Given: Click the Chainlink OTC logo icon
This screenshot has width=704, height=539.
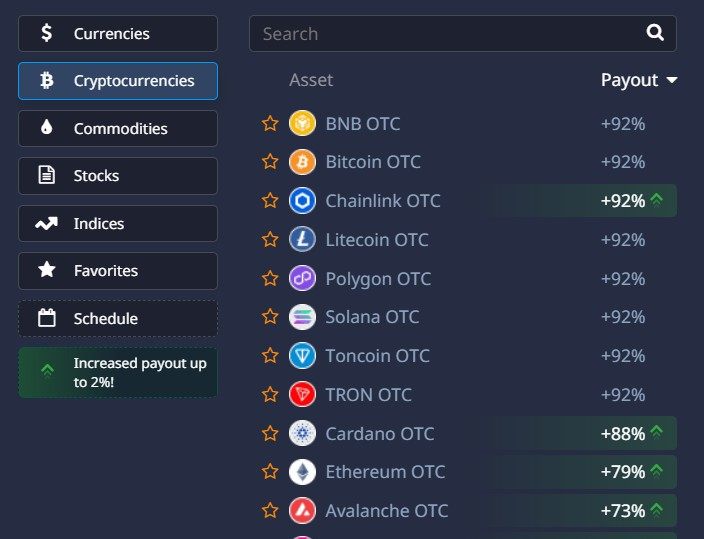Looking at the screenshot, I should tap(302, 201).
